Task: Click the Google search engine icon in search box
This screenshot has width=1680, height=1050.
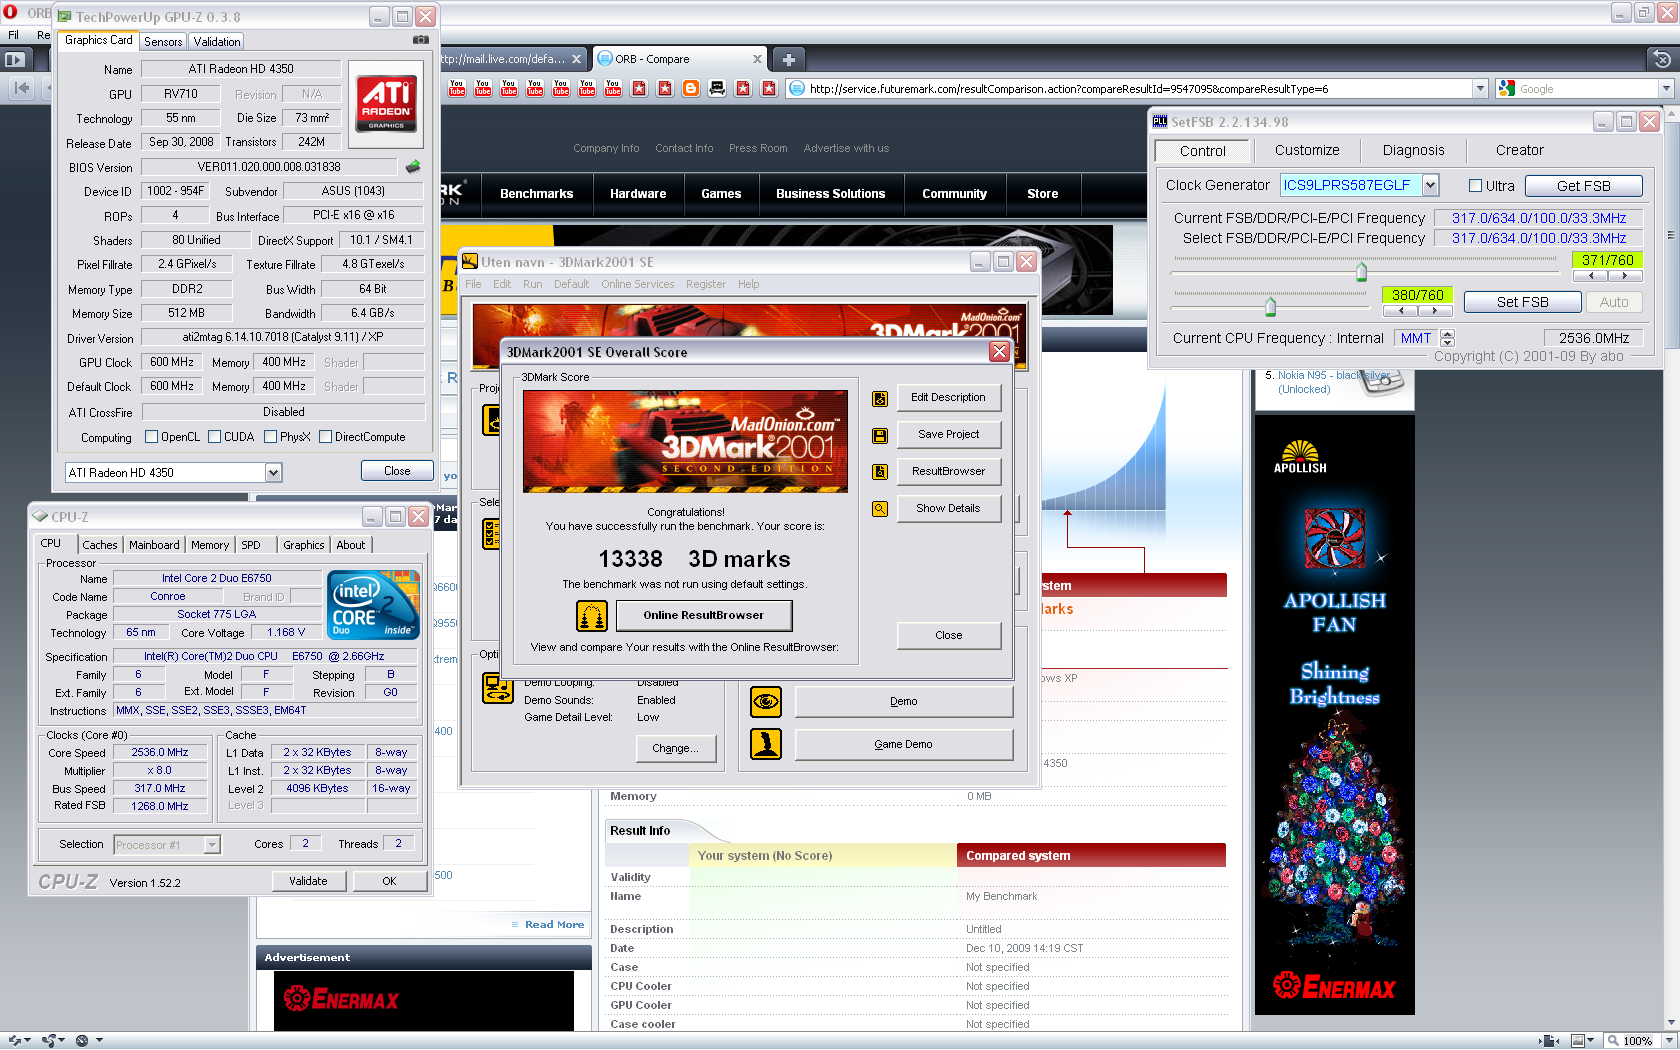Action: 1507,89
